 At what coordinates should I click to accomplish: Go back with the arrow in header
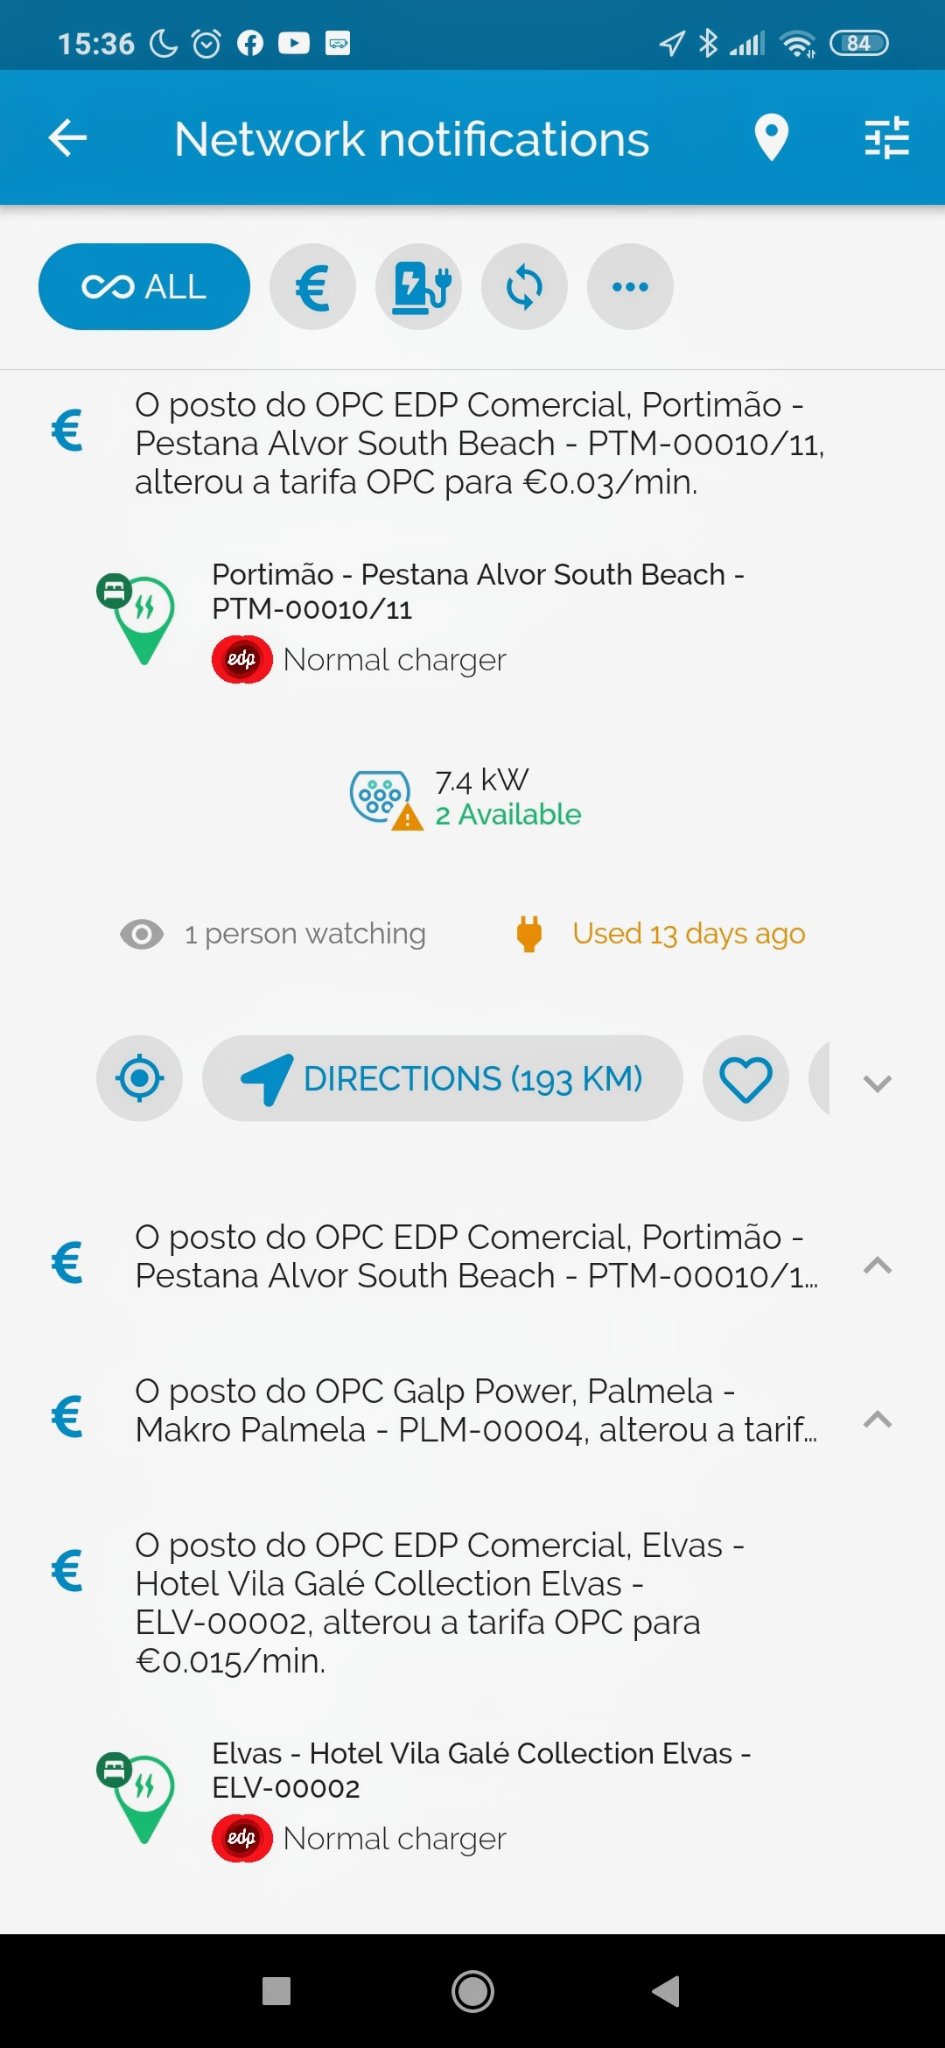(x=68, y=138)
